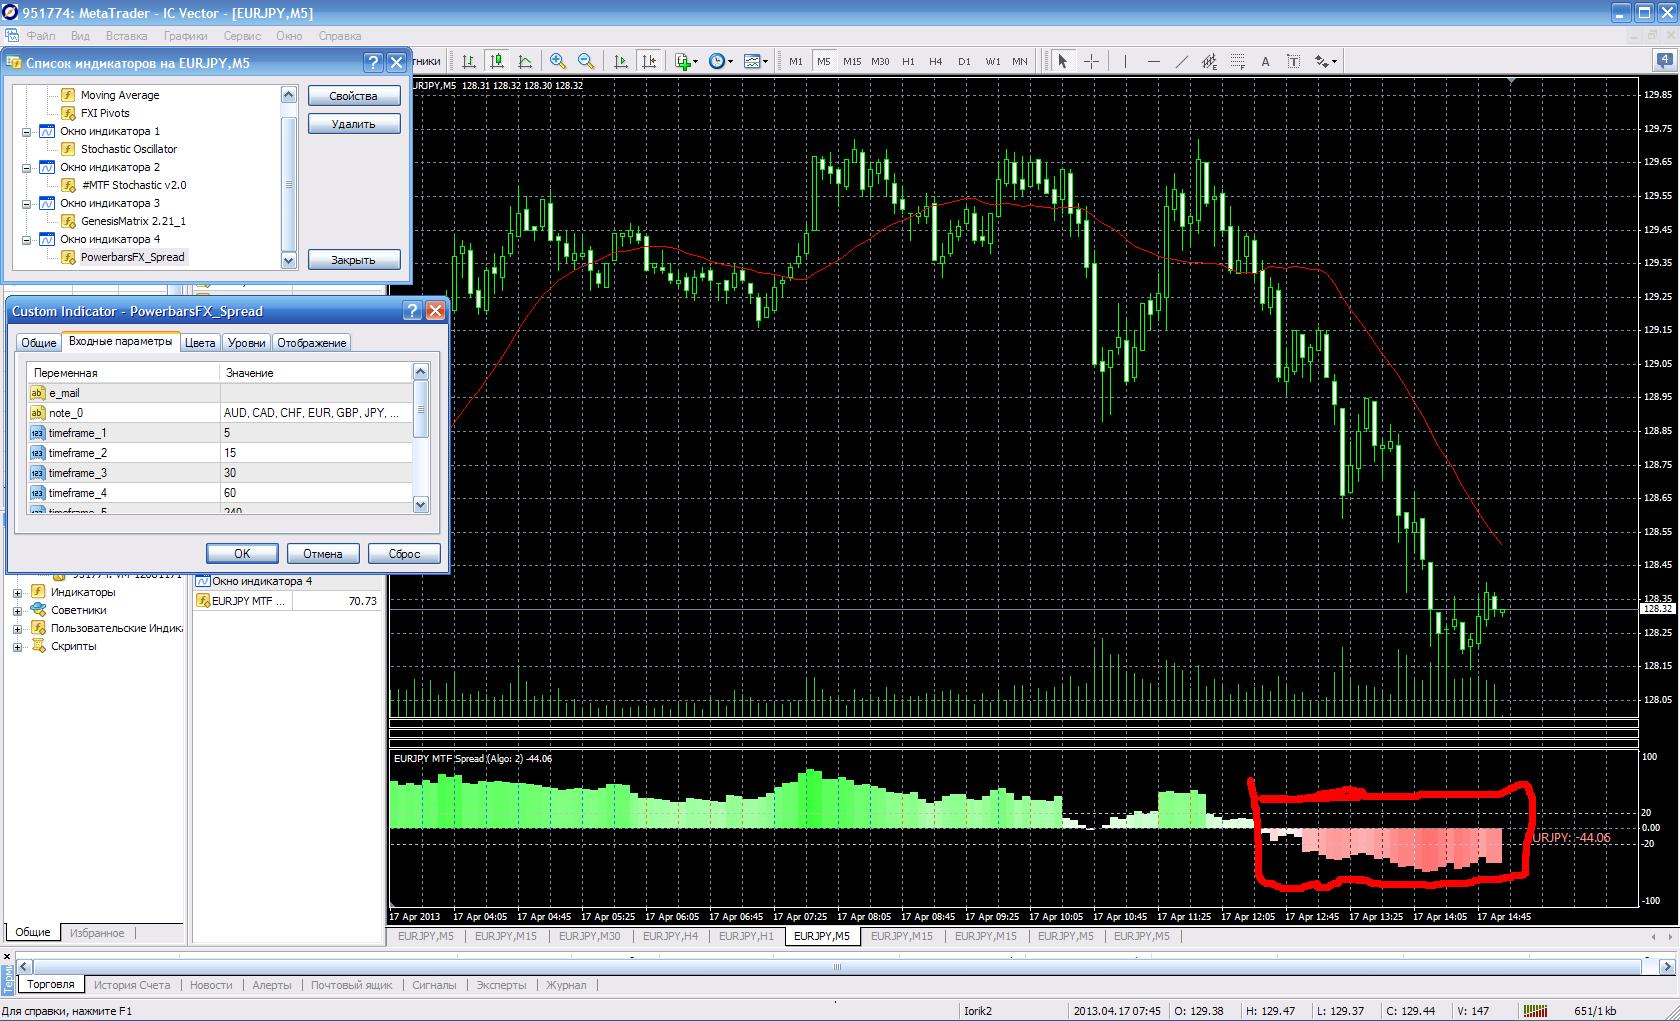Click the Закрыть button
Image resolution: width=1680 pixels, height=1021 pixels.
(353, 260)
